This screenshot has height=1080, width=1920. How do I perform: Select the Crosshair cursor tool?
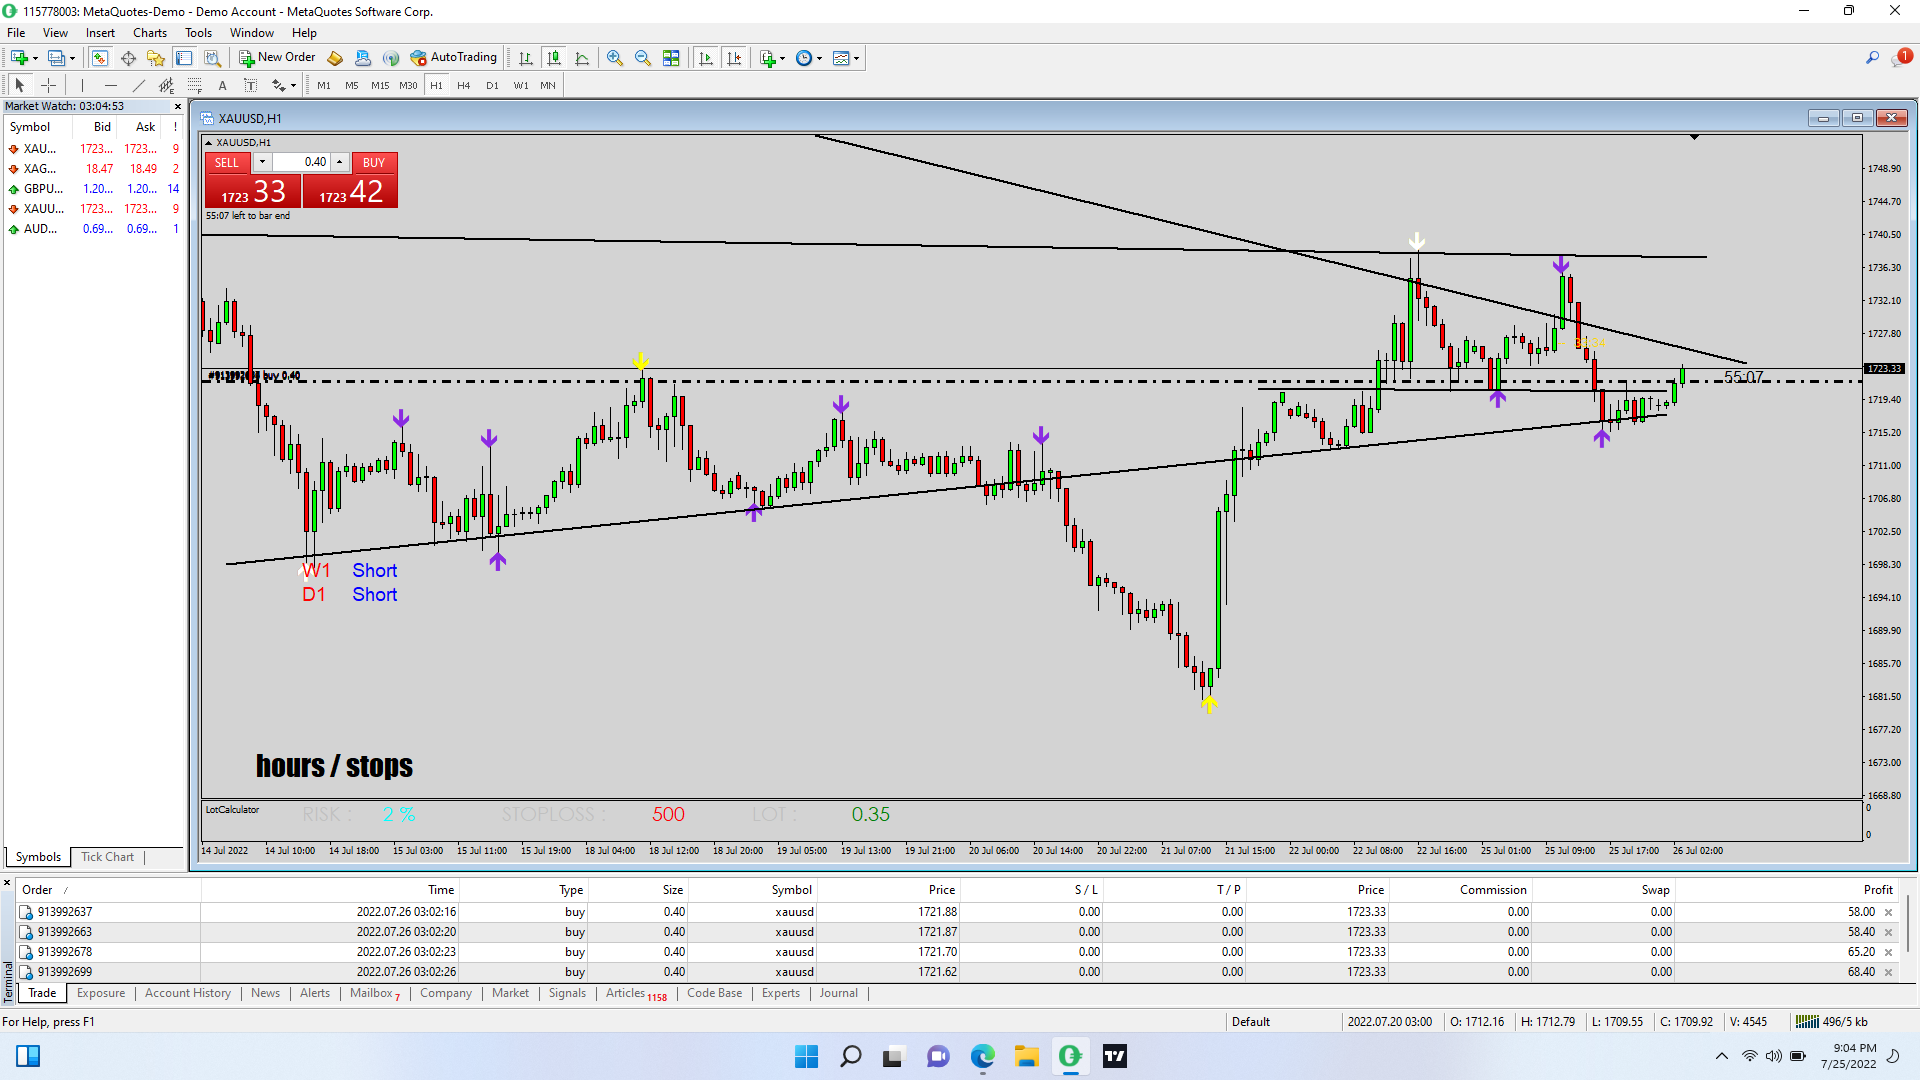pos(48,85)
